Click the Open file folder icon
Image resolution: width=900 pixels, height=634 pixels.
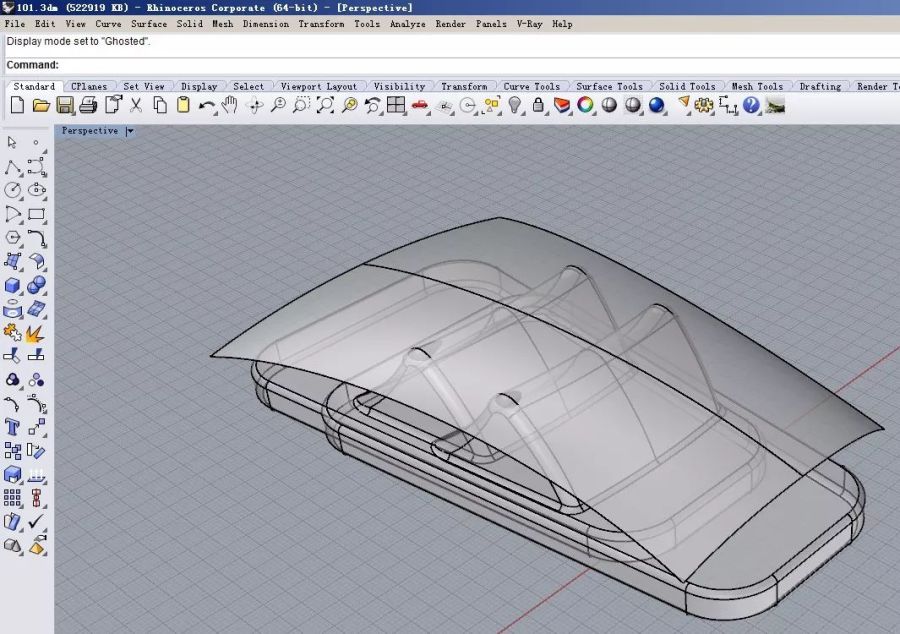pos(41,105)
